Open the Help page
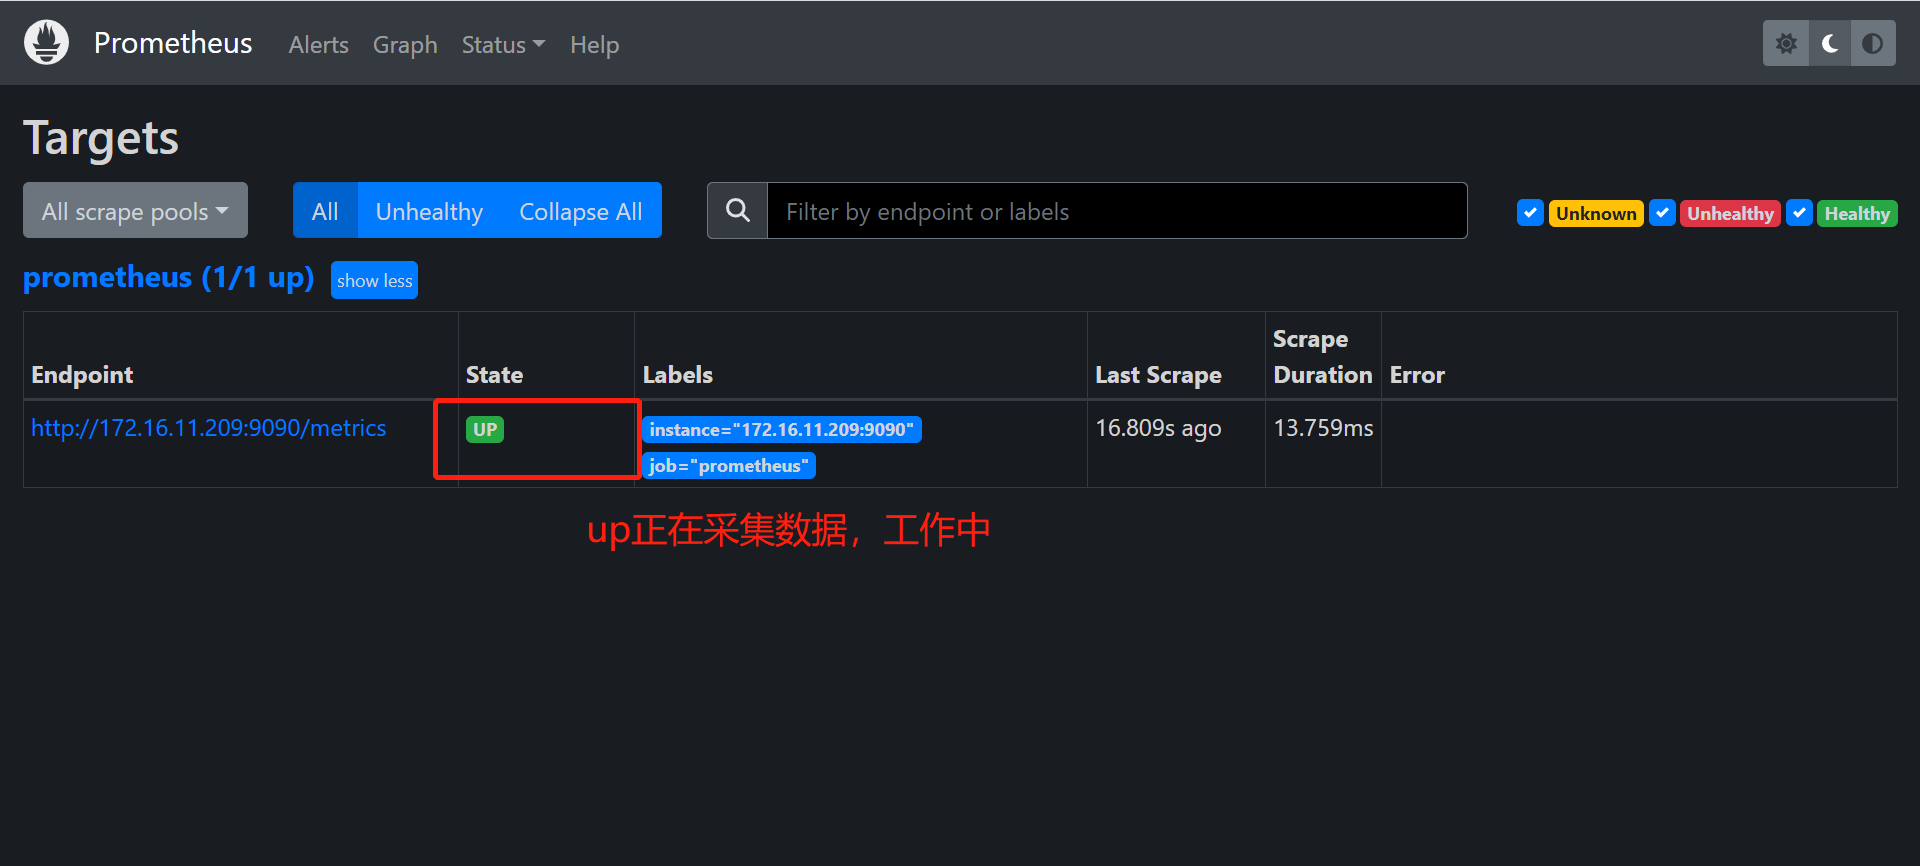The height and width of the screenshot is (866, 1920). coord(595,45)
